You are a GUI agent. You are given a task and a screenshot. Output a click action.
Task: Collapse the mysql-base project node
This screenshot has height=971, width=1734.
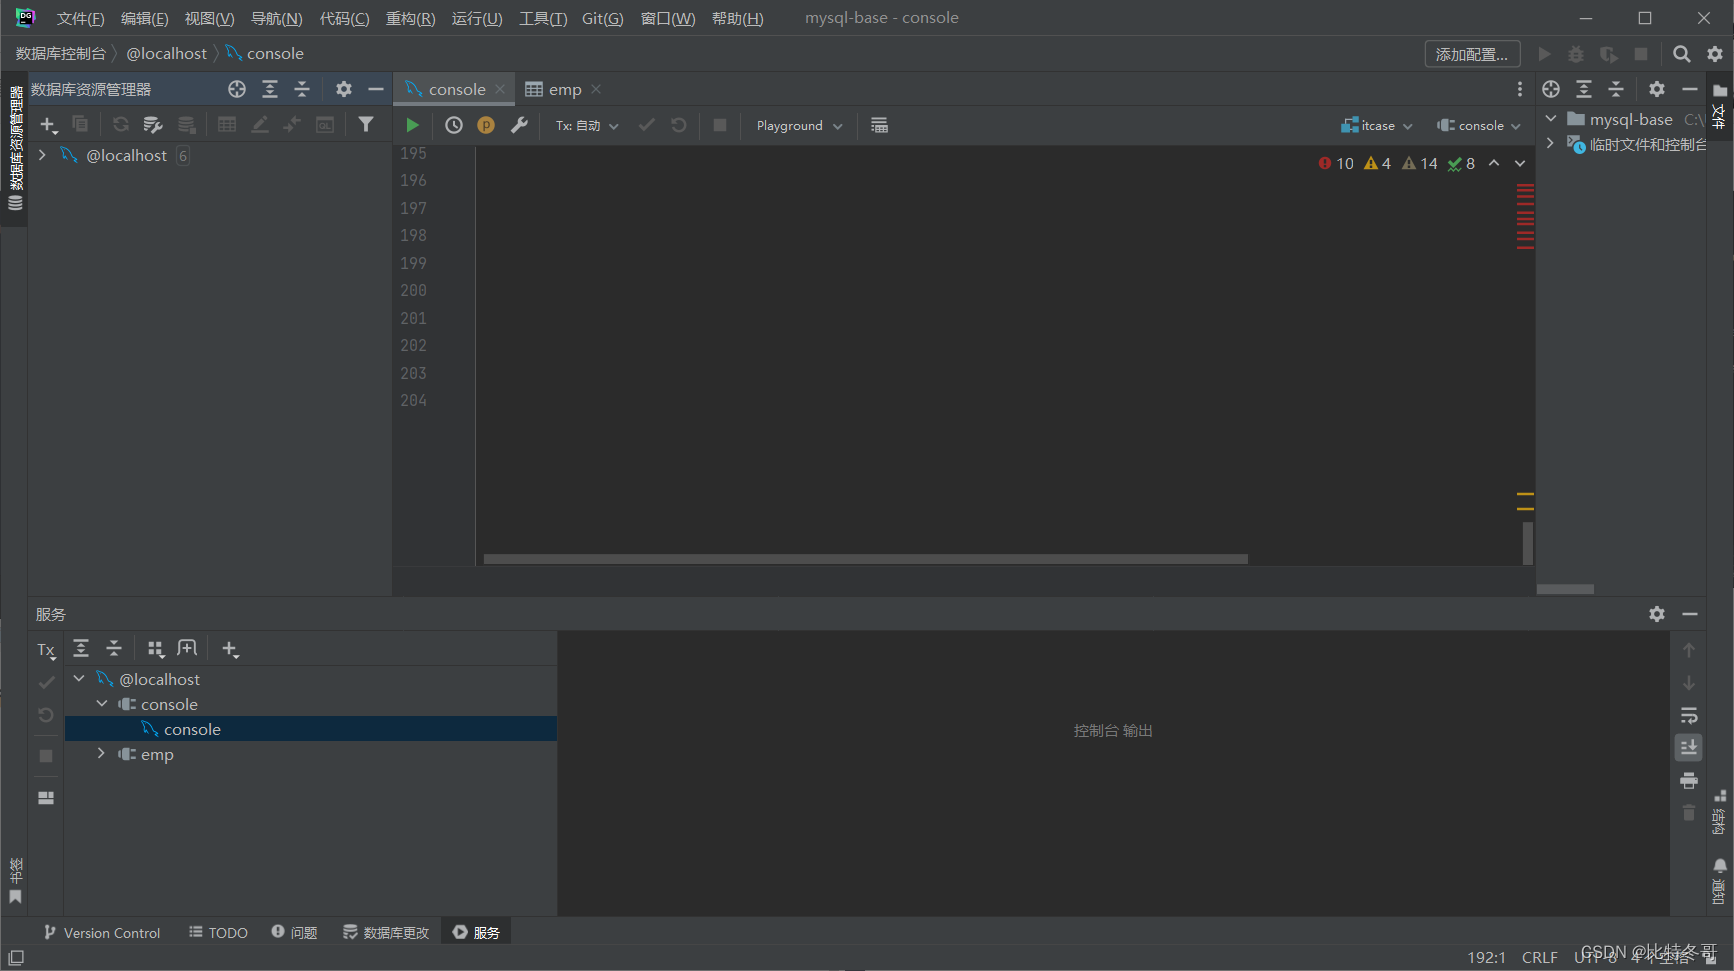1550,118
